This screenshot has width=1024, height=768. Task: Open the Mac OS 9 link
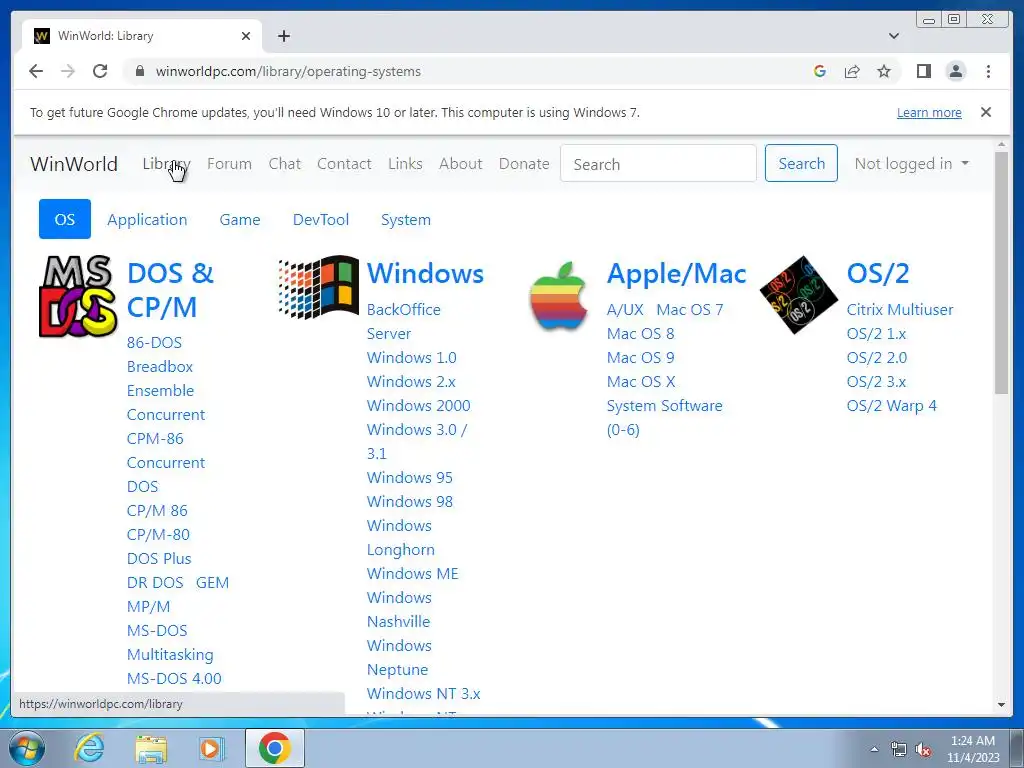pyautogui.click(x=640, y=358)
